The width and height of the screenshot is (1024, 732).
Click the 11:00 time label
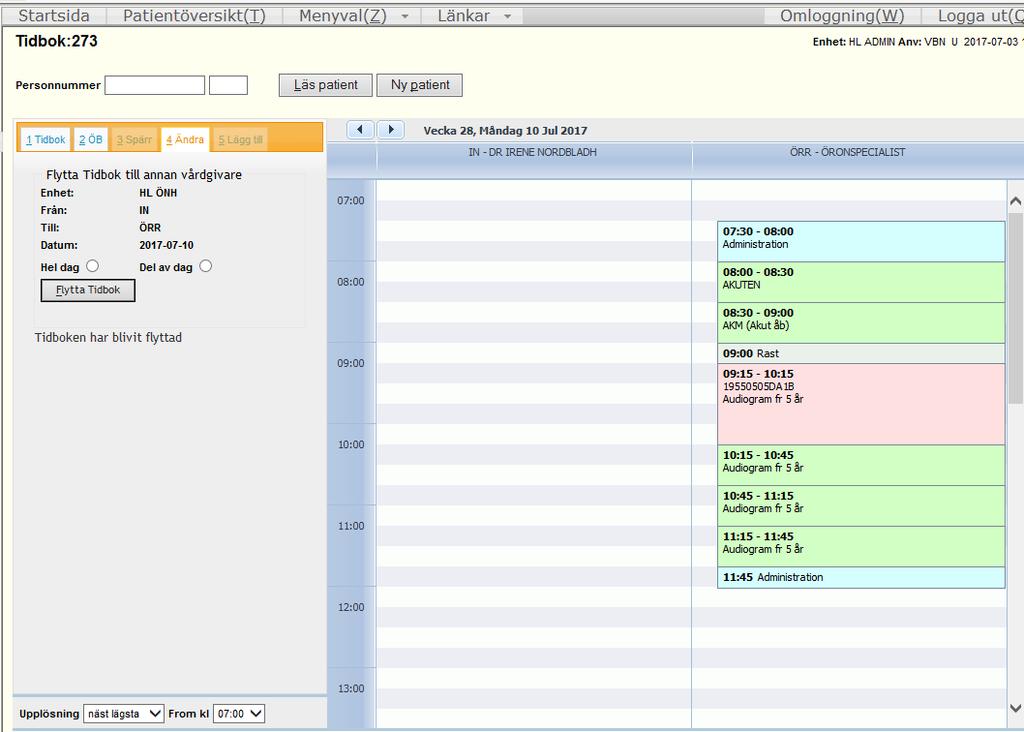tap(351, 526)
